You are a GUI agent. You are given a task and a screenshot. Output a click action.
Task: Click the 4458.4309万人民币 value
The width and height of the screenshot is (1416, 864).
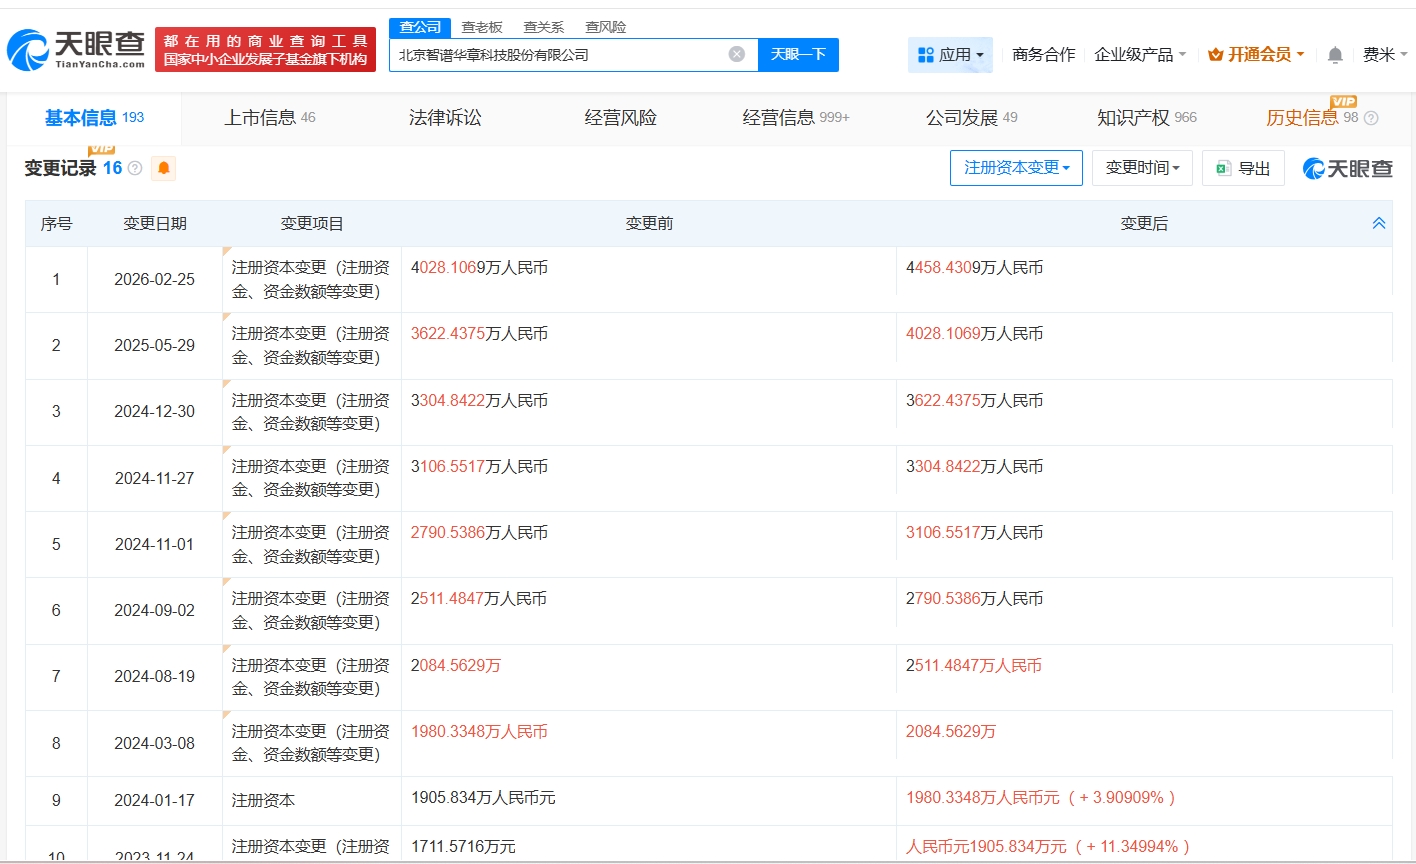(x=974, y=268)
